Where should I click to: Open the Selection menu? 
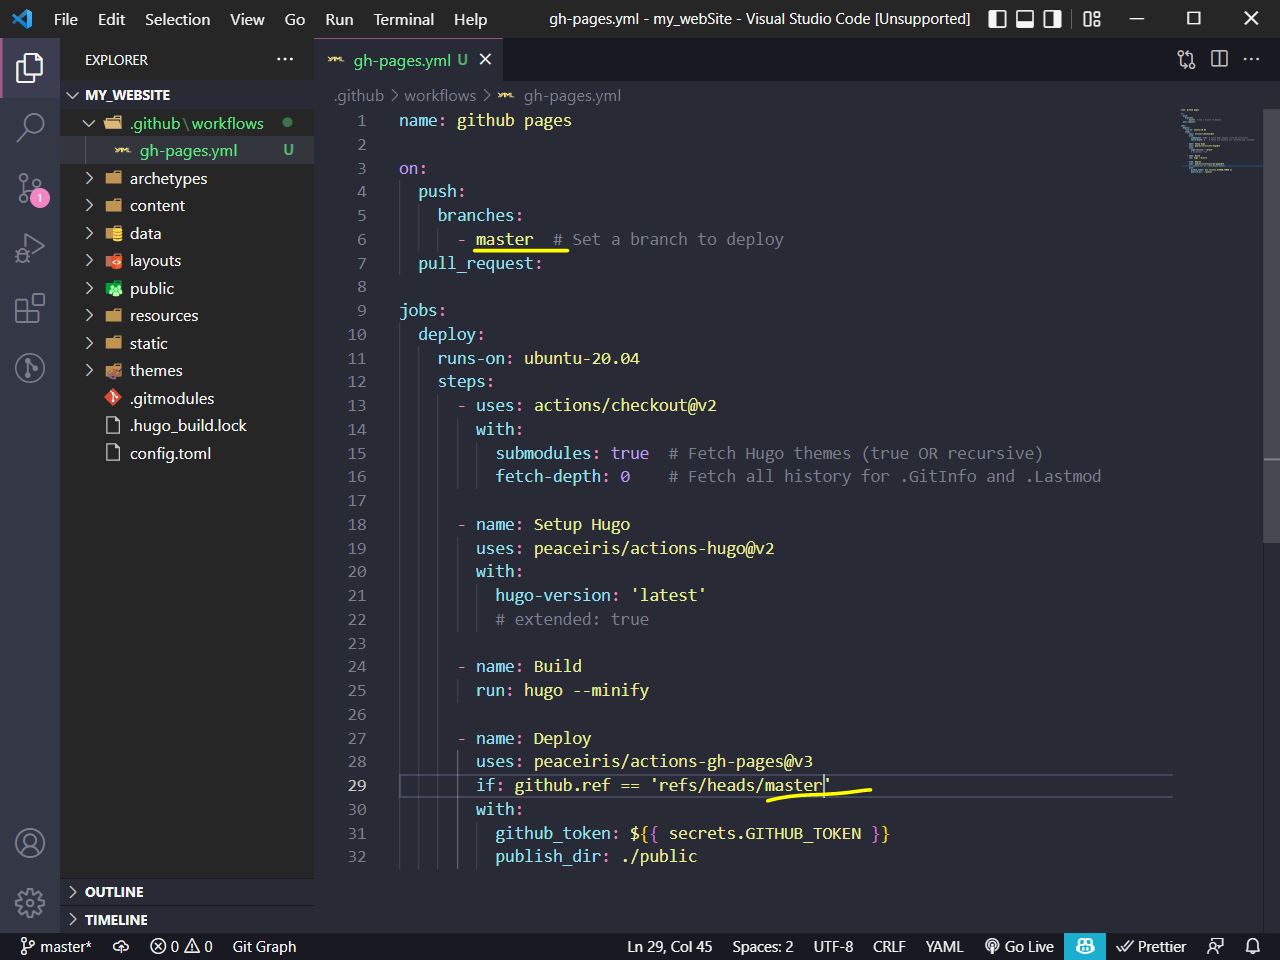click(178, 19)
